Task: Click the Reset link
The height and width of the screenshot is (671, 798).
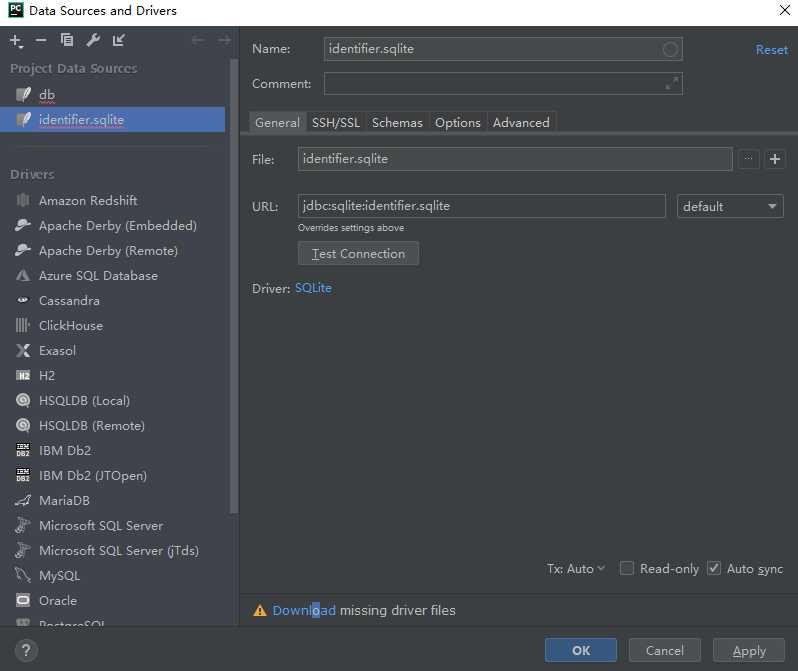Action: 772,50
